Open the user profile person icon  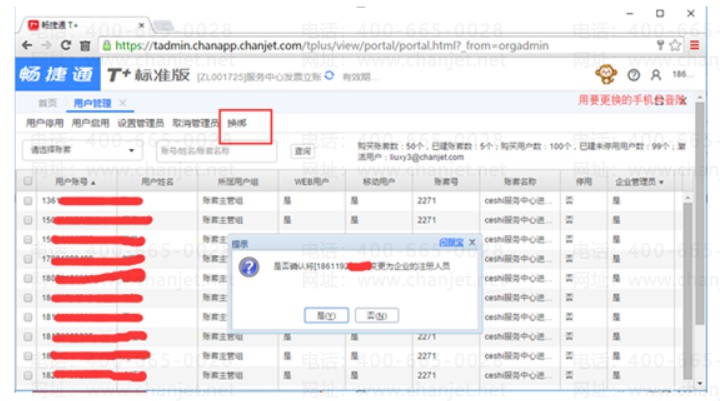coord(656,75)
